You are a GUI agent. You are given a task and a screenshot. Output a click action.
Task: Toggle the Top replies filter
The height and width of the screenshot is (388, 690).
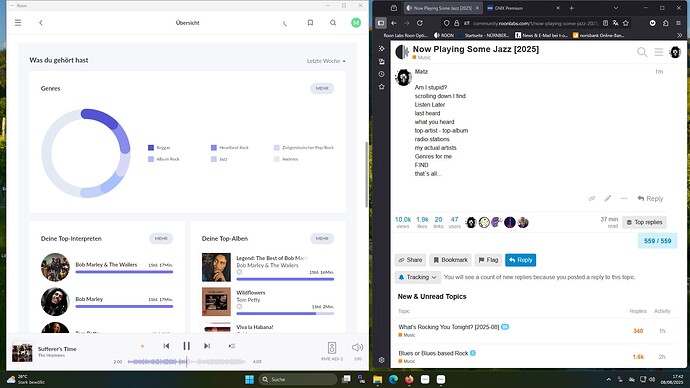tap(644, 222)
